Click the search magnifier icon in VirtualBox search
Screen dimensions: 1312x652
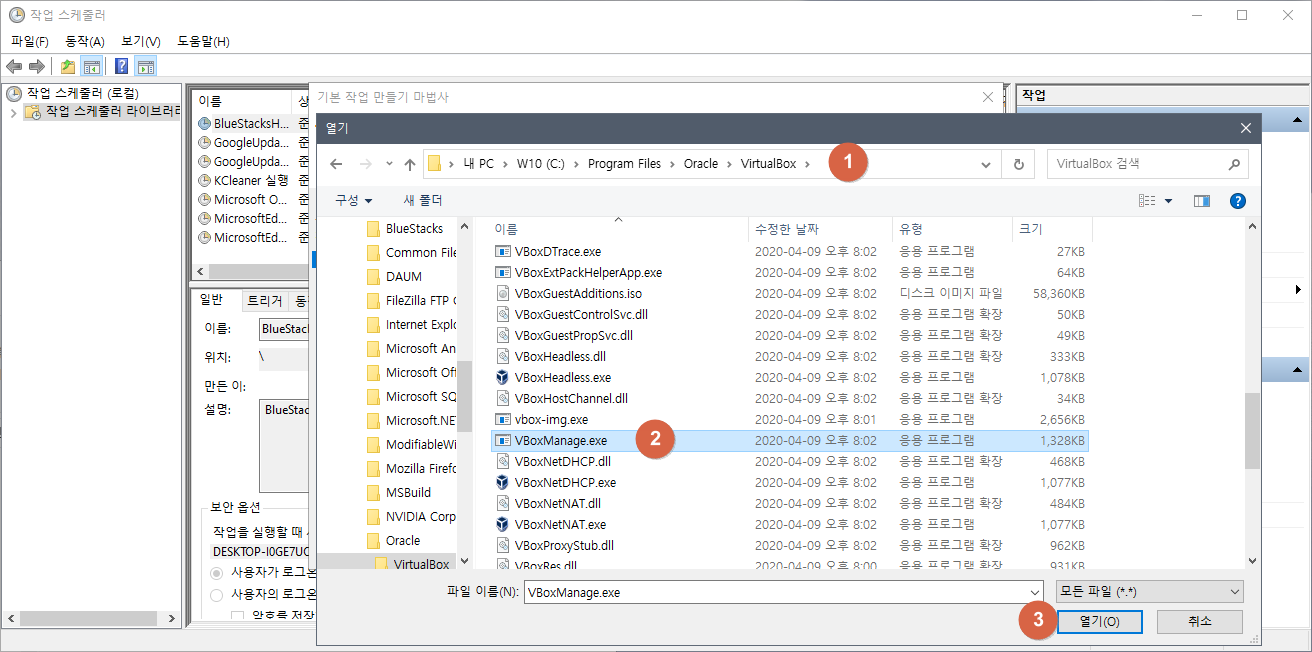pyautogui.click(x=1233, y=164)
